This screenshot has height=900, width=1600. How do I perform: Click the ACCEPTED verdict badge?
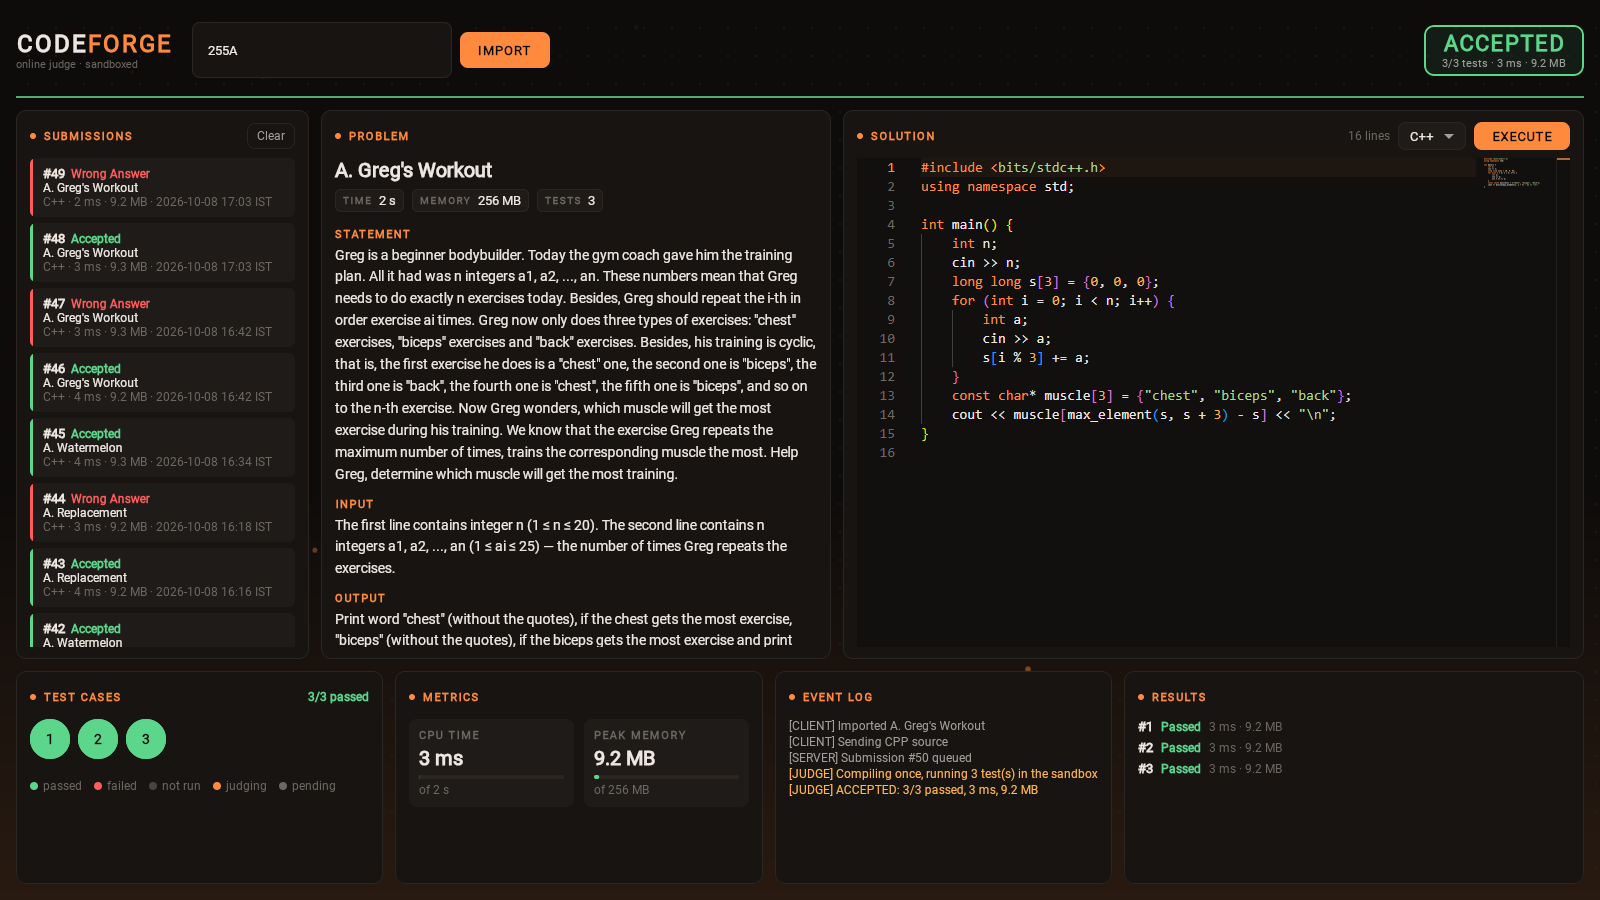pyautogui.click(x=1503, y=50)
